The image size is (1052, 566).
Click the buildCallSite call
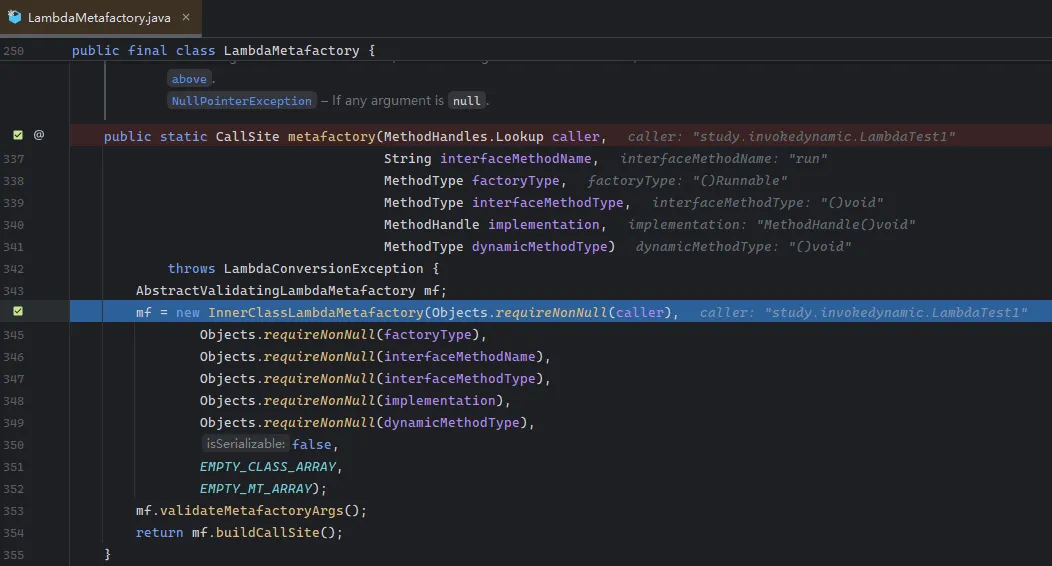click(x=267, y=533)
